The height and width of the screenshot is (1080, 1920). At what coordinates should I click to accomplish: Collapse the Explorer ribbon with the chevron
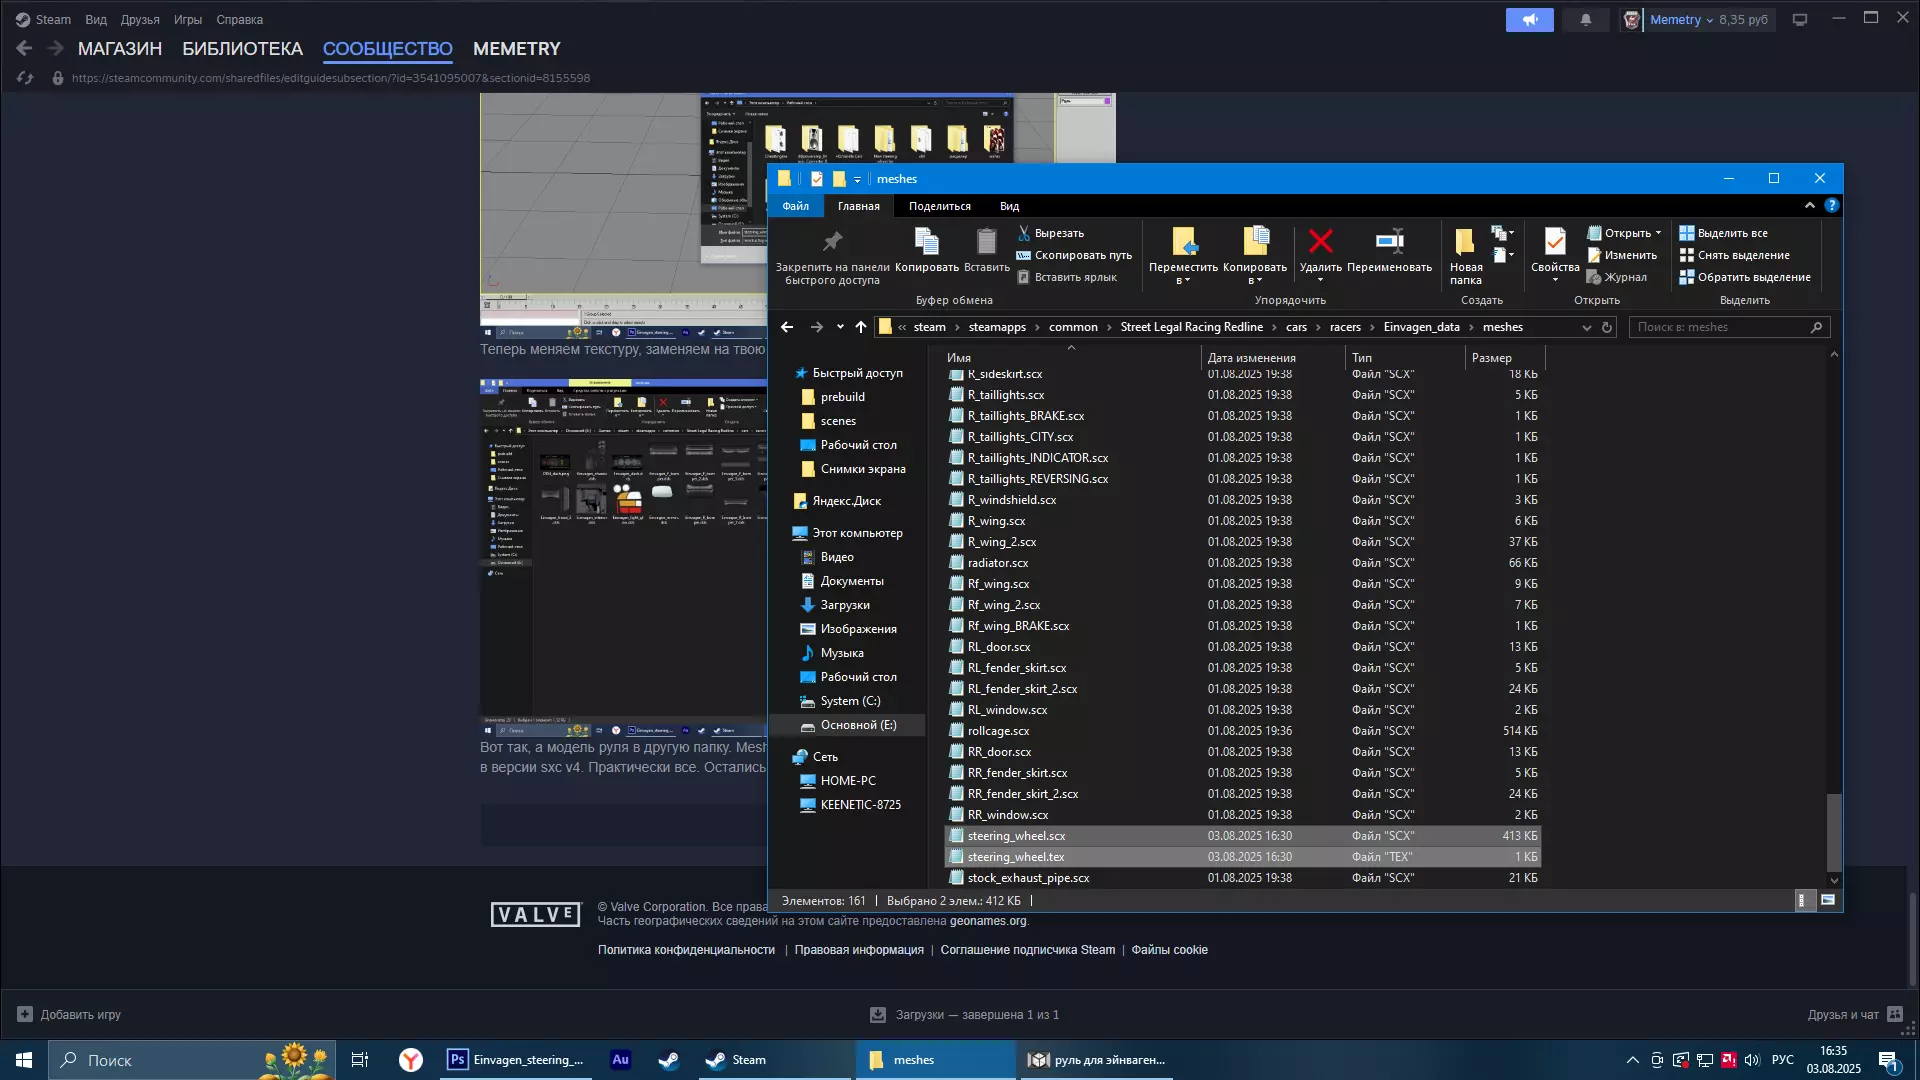(1809, 205)
